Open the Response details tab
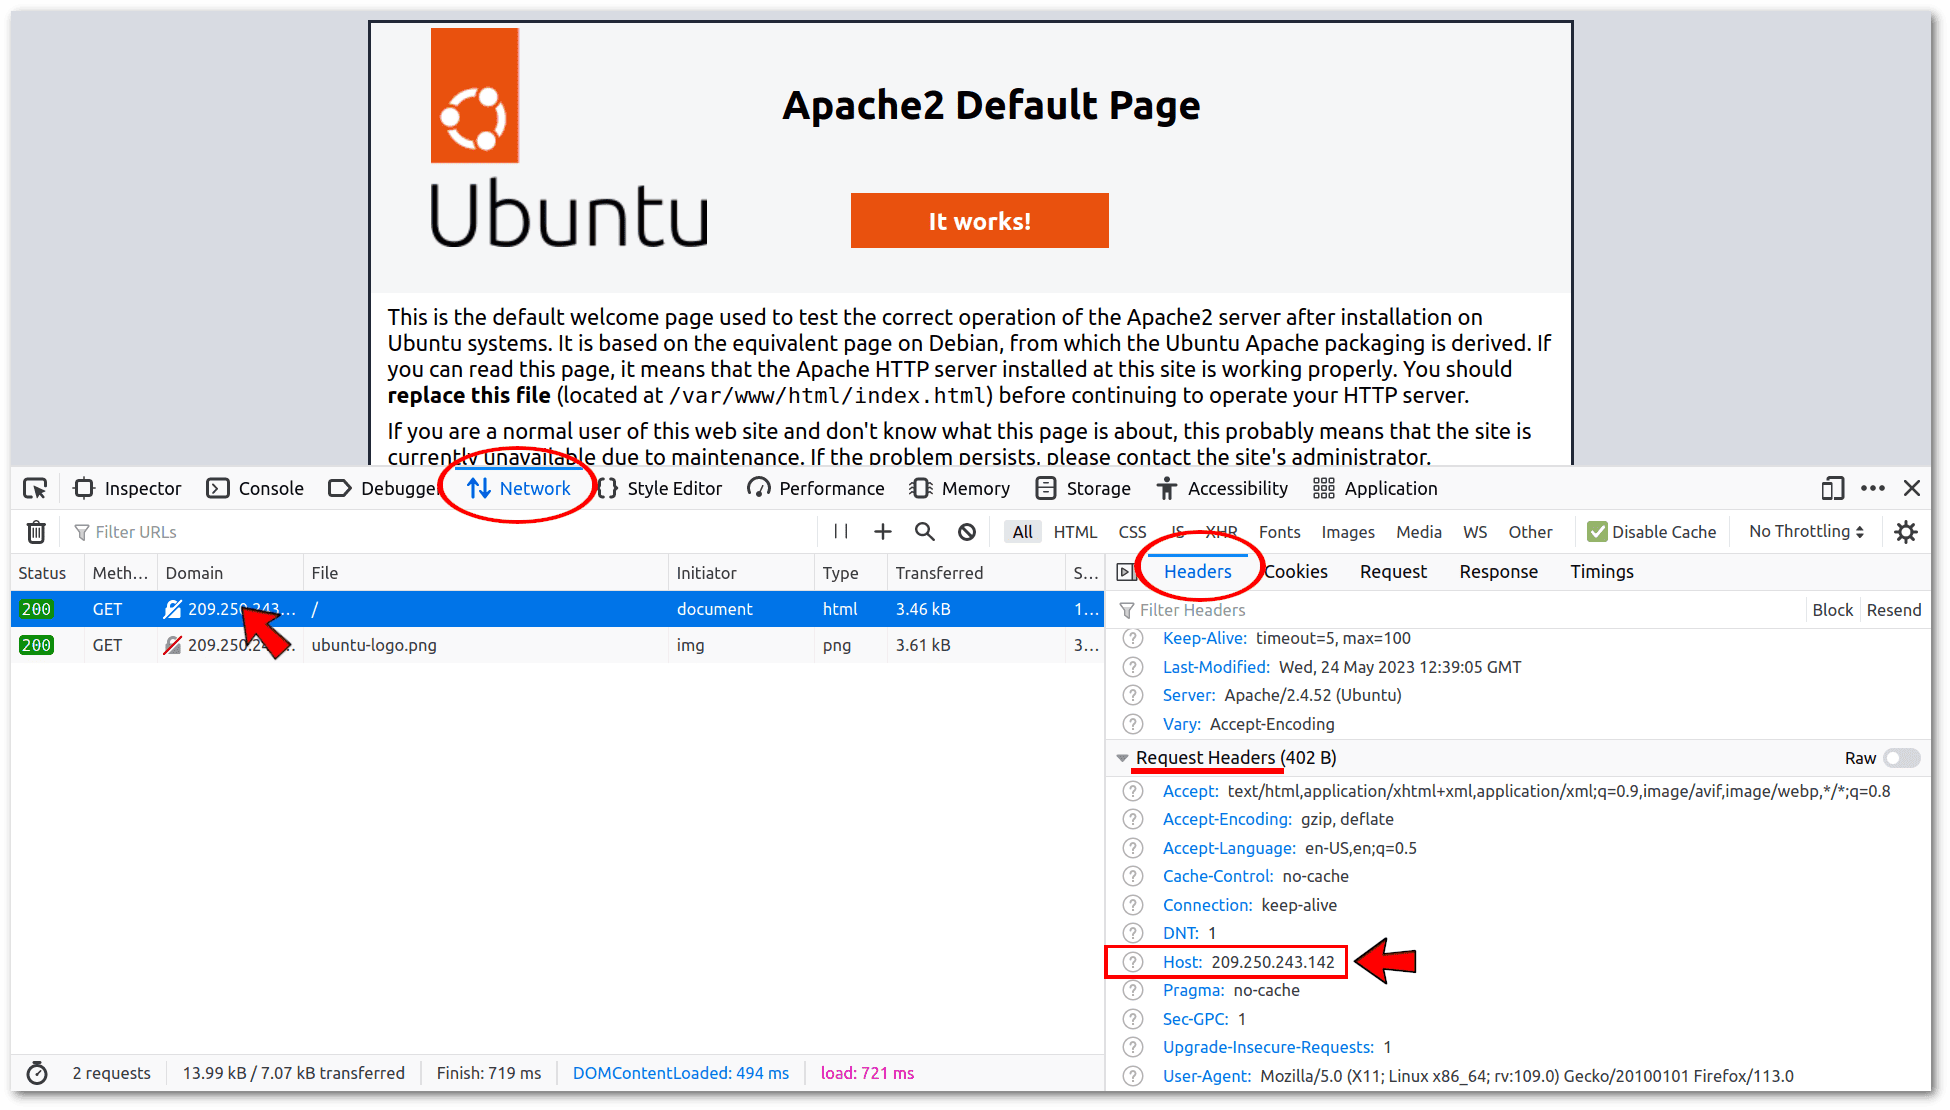 1498,572
